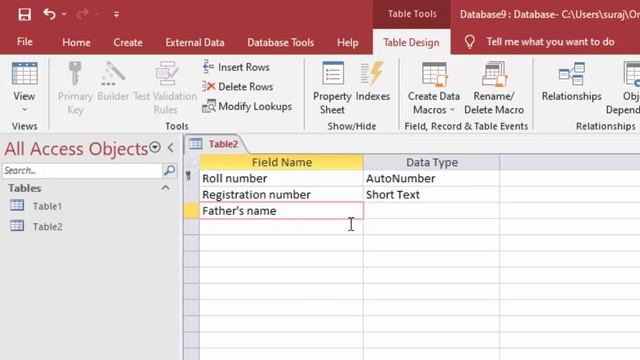Image resolution: width=640 pixels, height=360 pixels.
Task: Click the Roll number field cell
Action: coord(281,178)
